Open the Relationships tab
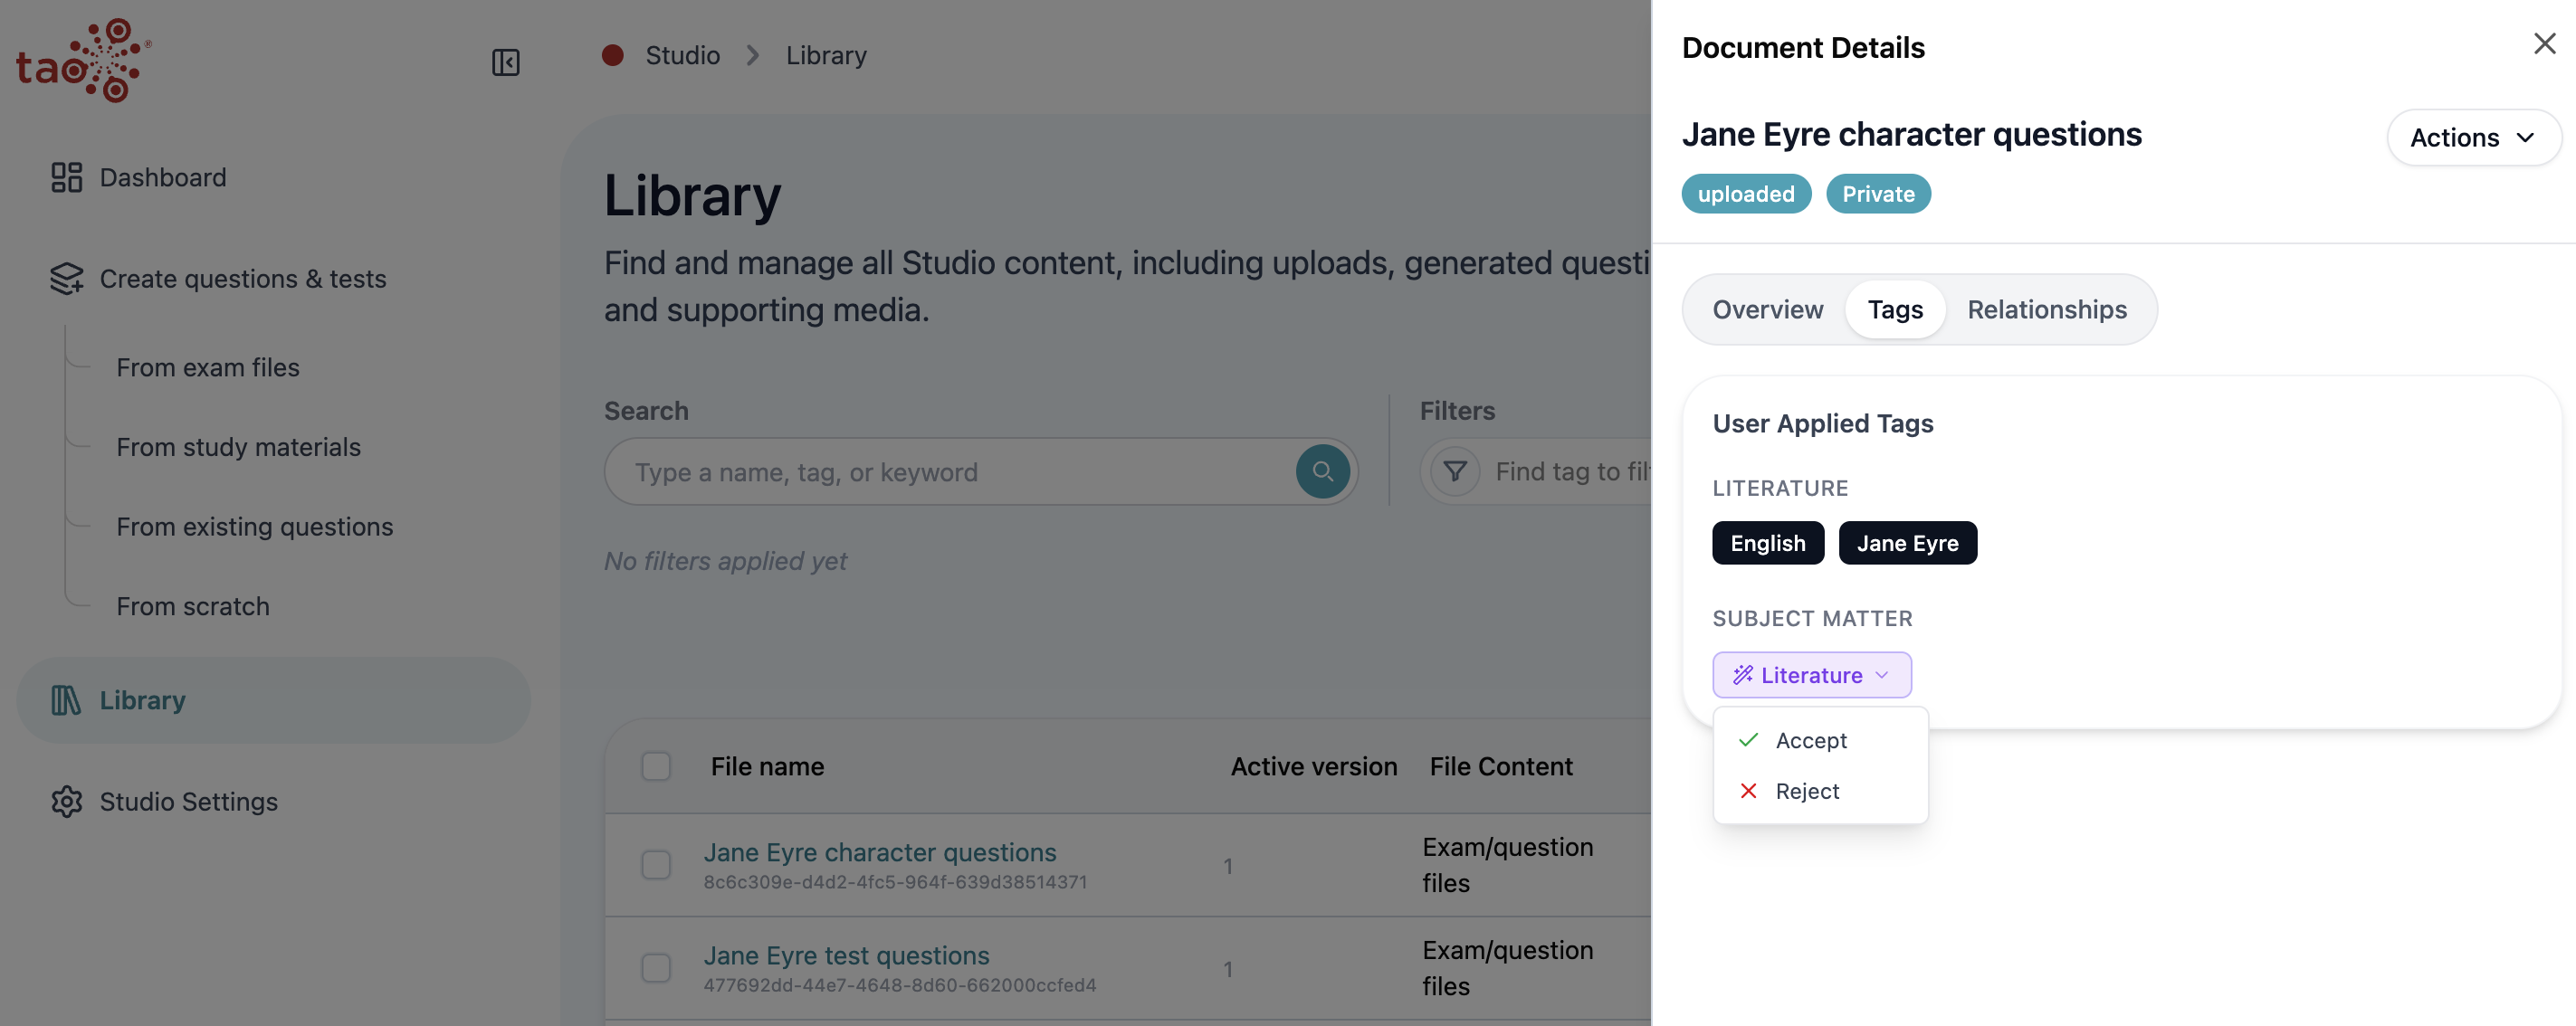 click(2046, 310)
